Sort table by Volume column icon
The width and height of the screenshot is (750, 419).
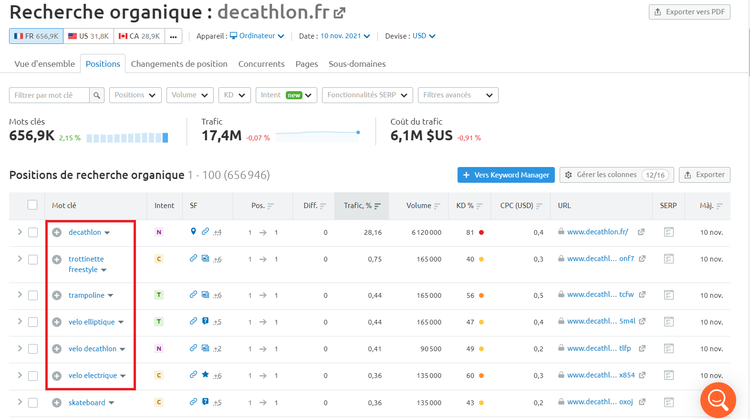[437, 206]
